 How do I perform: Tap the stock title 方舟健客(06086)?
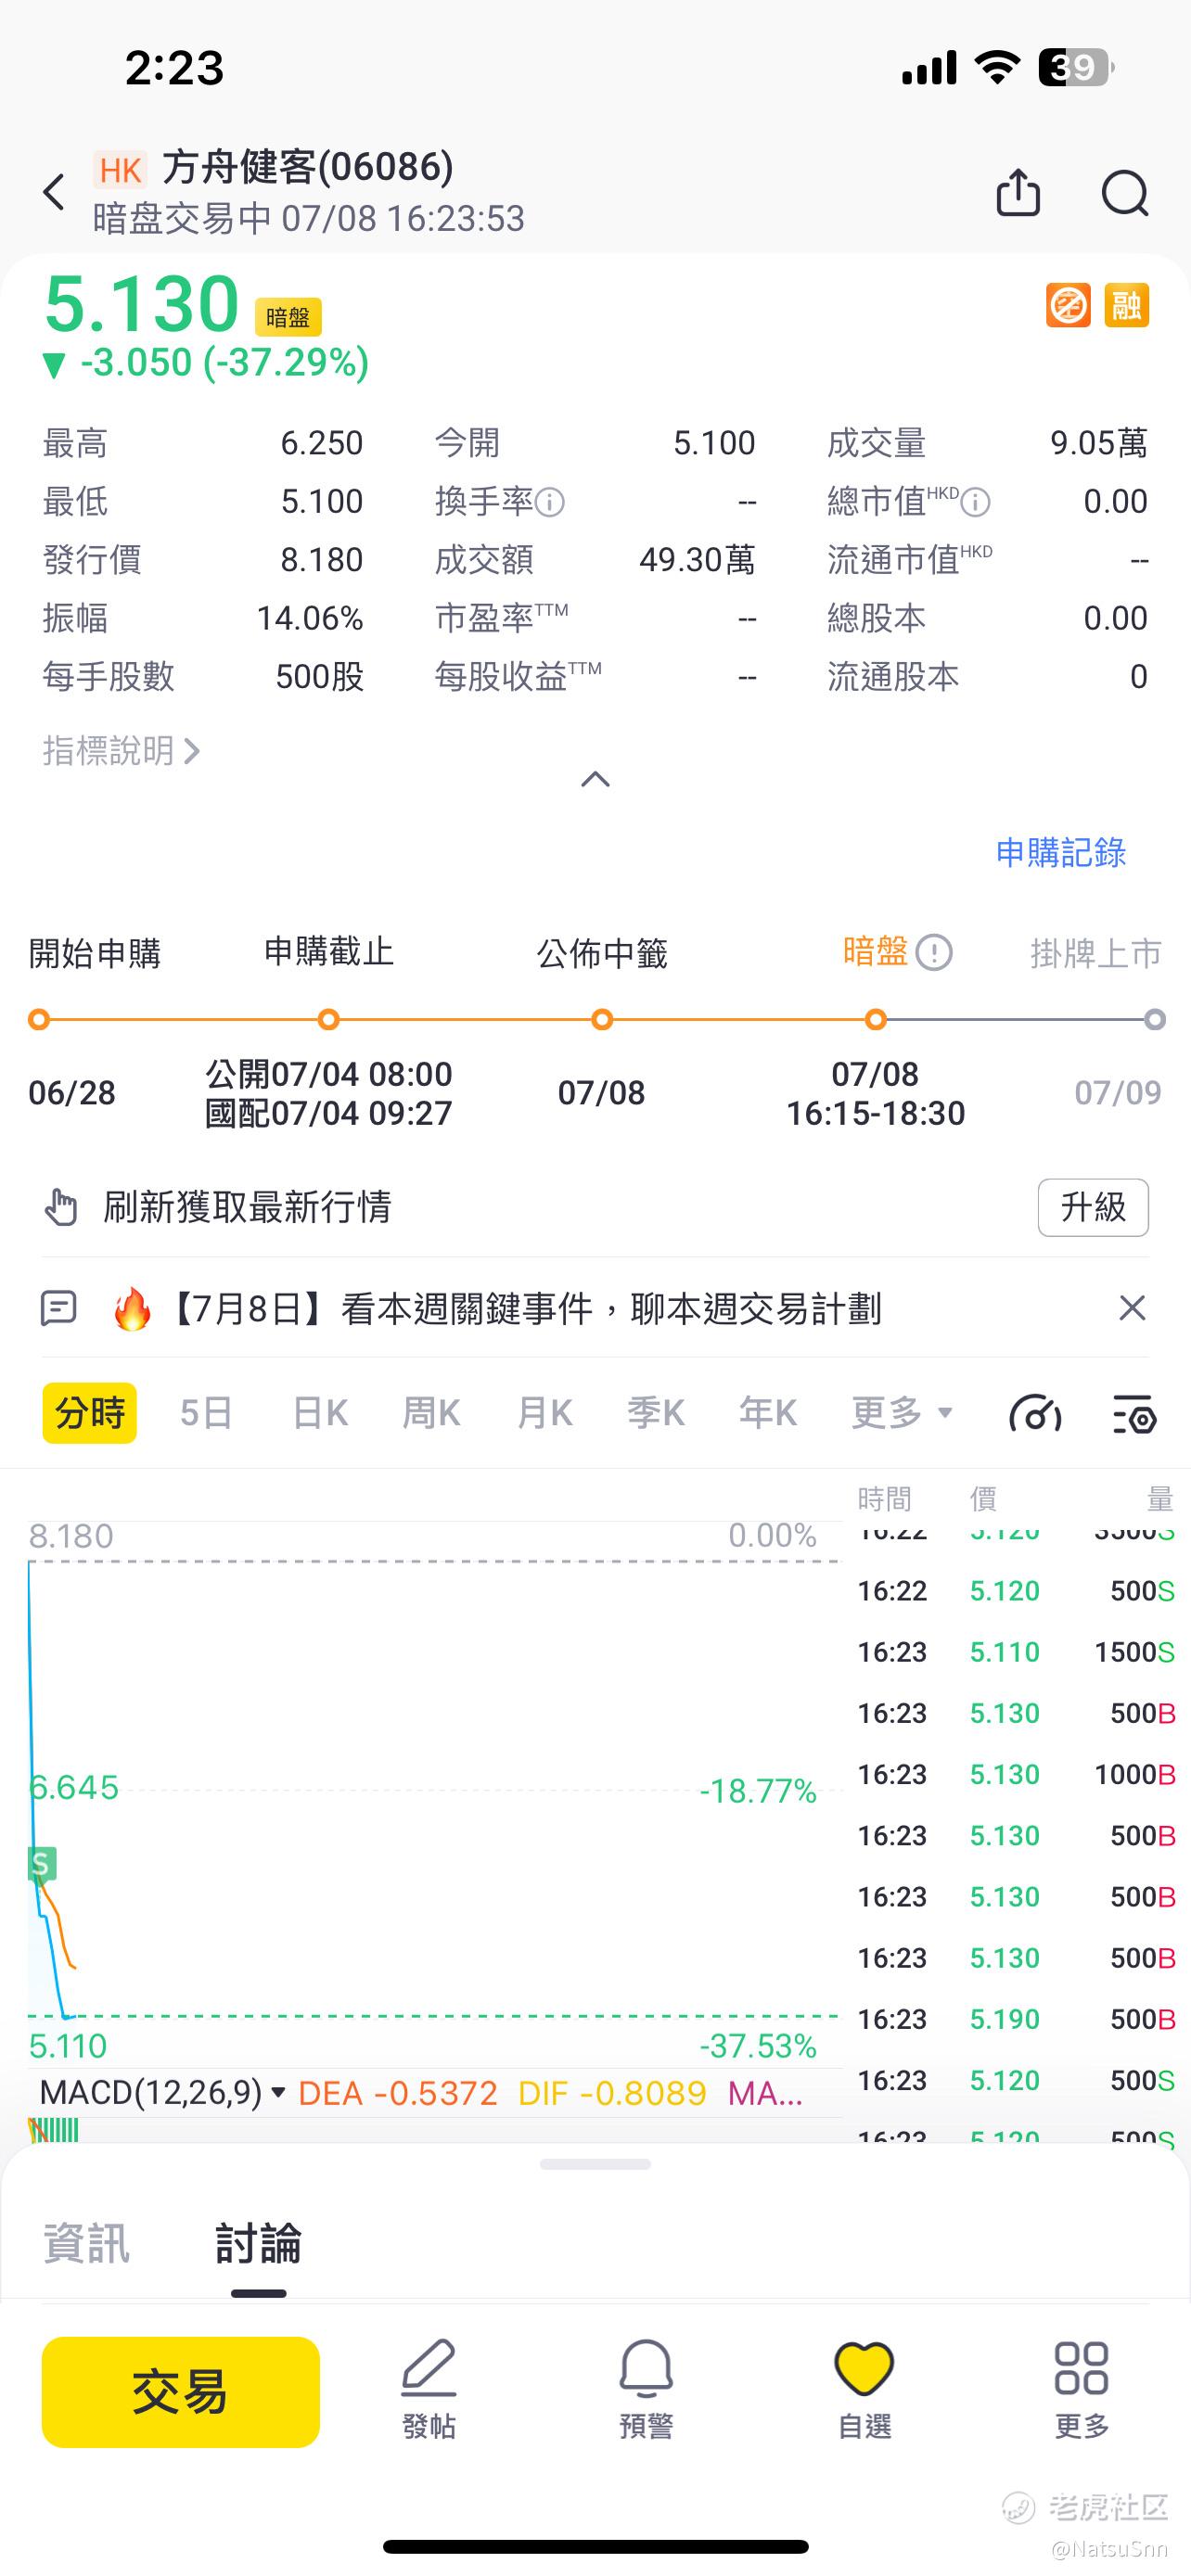pyautogui.click(x=307, y=166)
